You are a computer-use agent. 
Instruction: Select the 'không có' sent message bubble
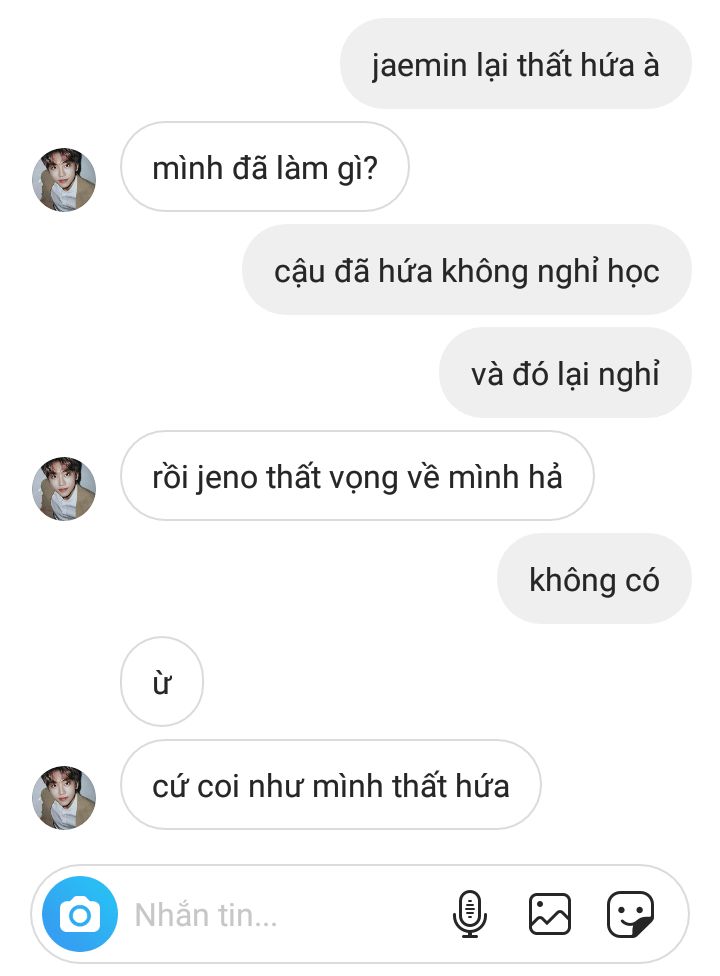click(594, 579)
